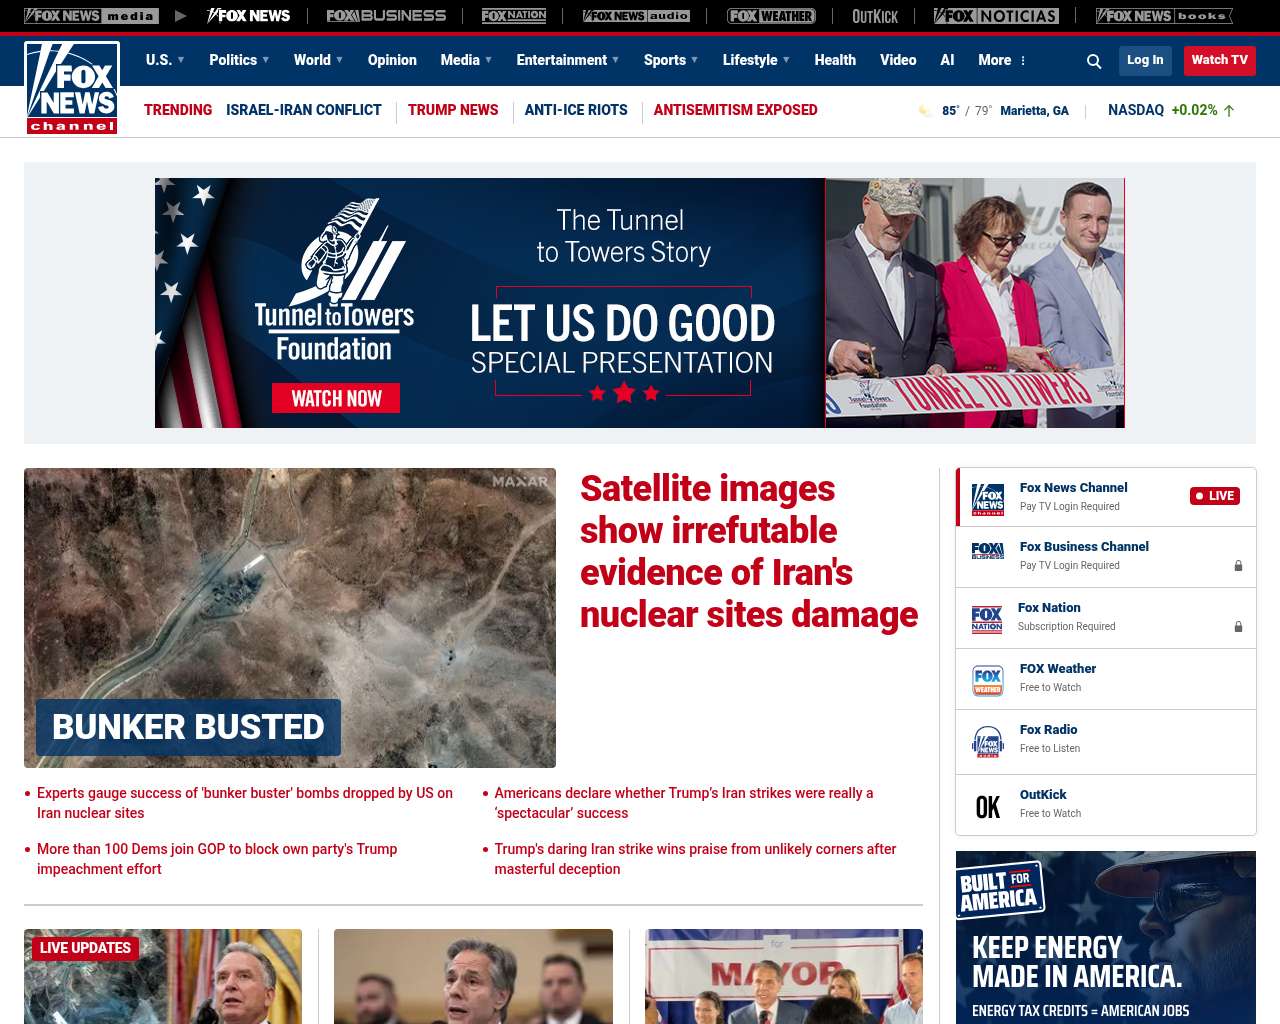Open the Mayor rally story thumbnail
1280x1024 pixels.
pos(784,976)
